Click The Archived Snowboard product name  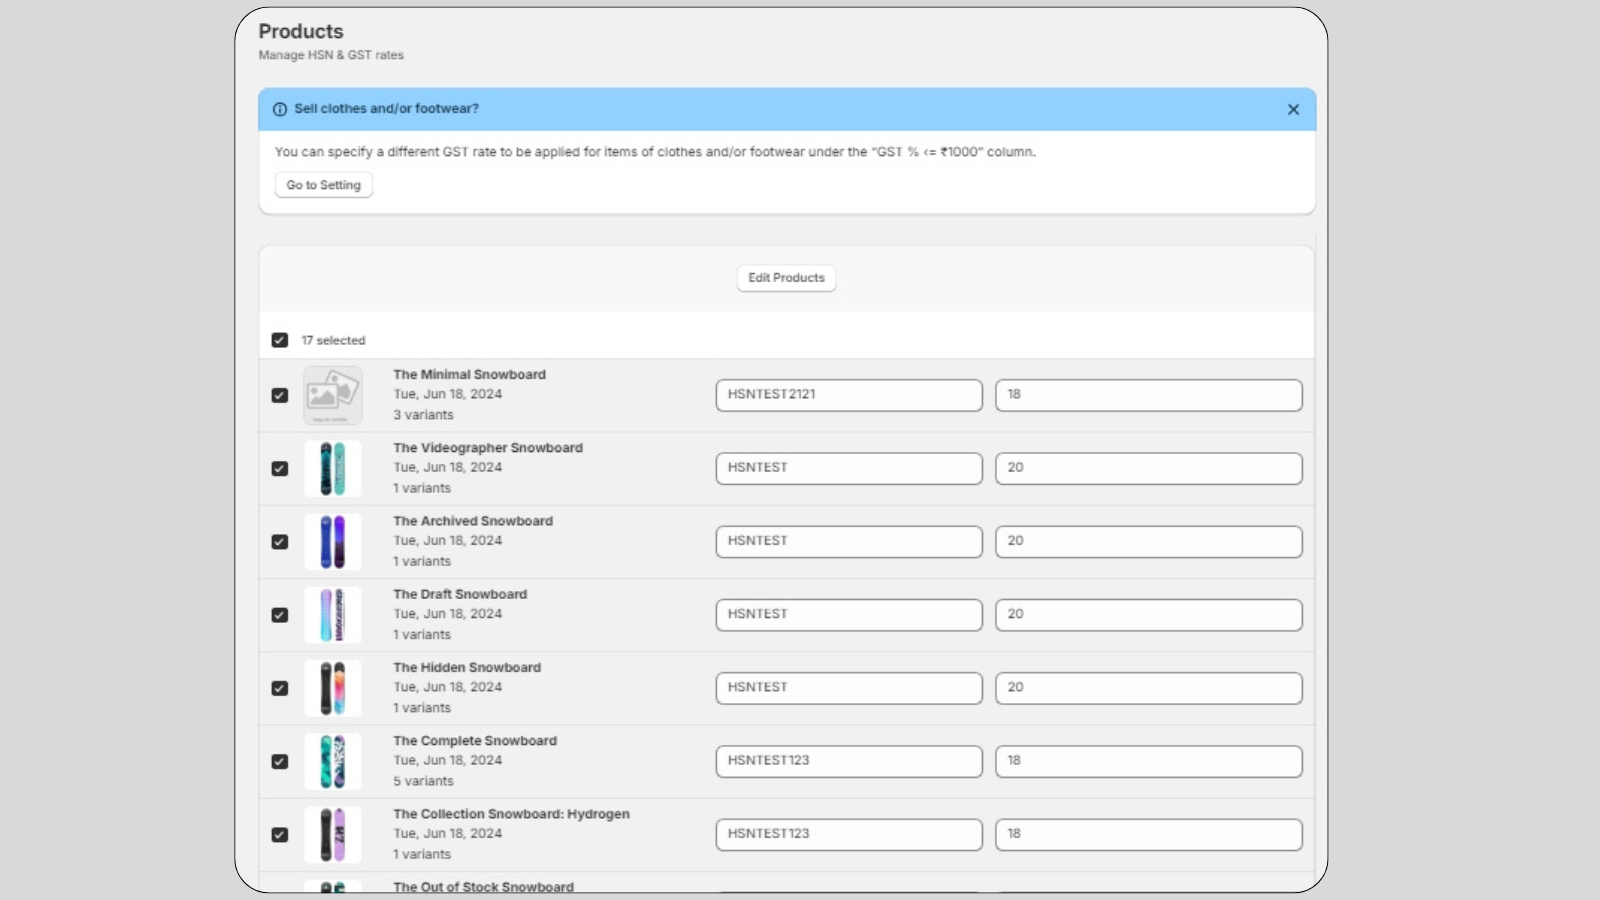473,521
